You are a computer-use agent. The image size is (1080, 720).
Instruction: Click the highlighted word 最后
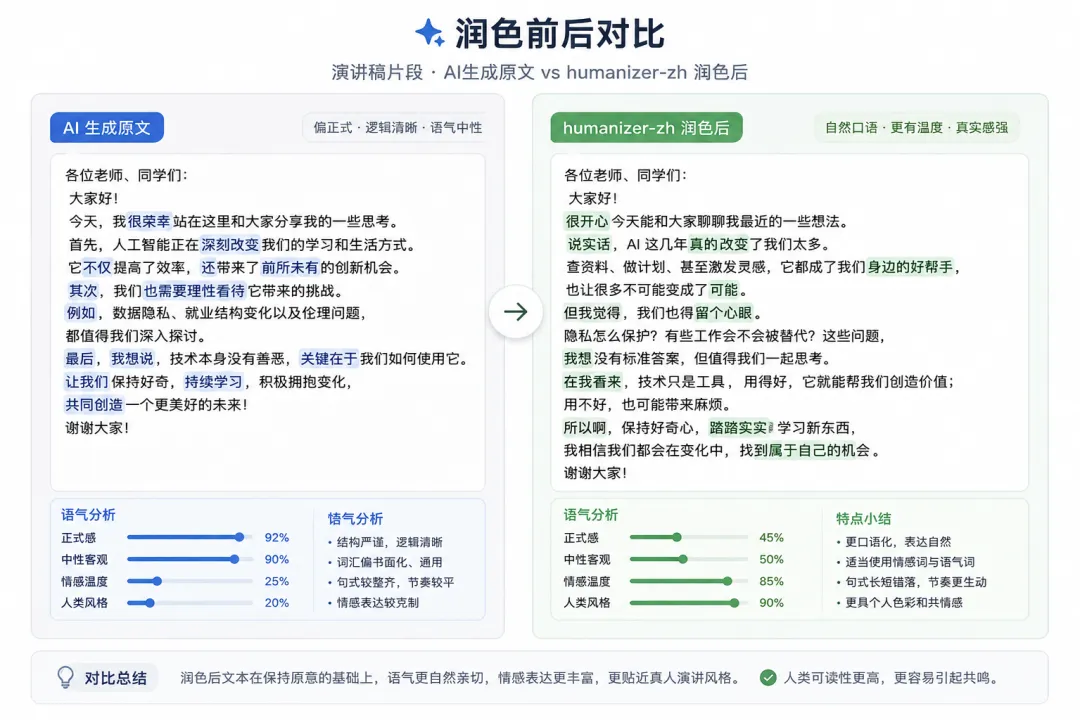point(79,358)
